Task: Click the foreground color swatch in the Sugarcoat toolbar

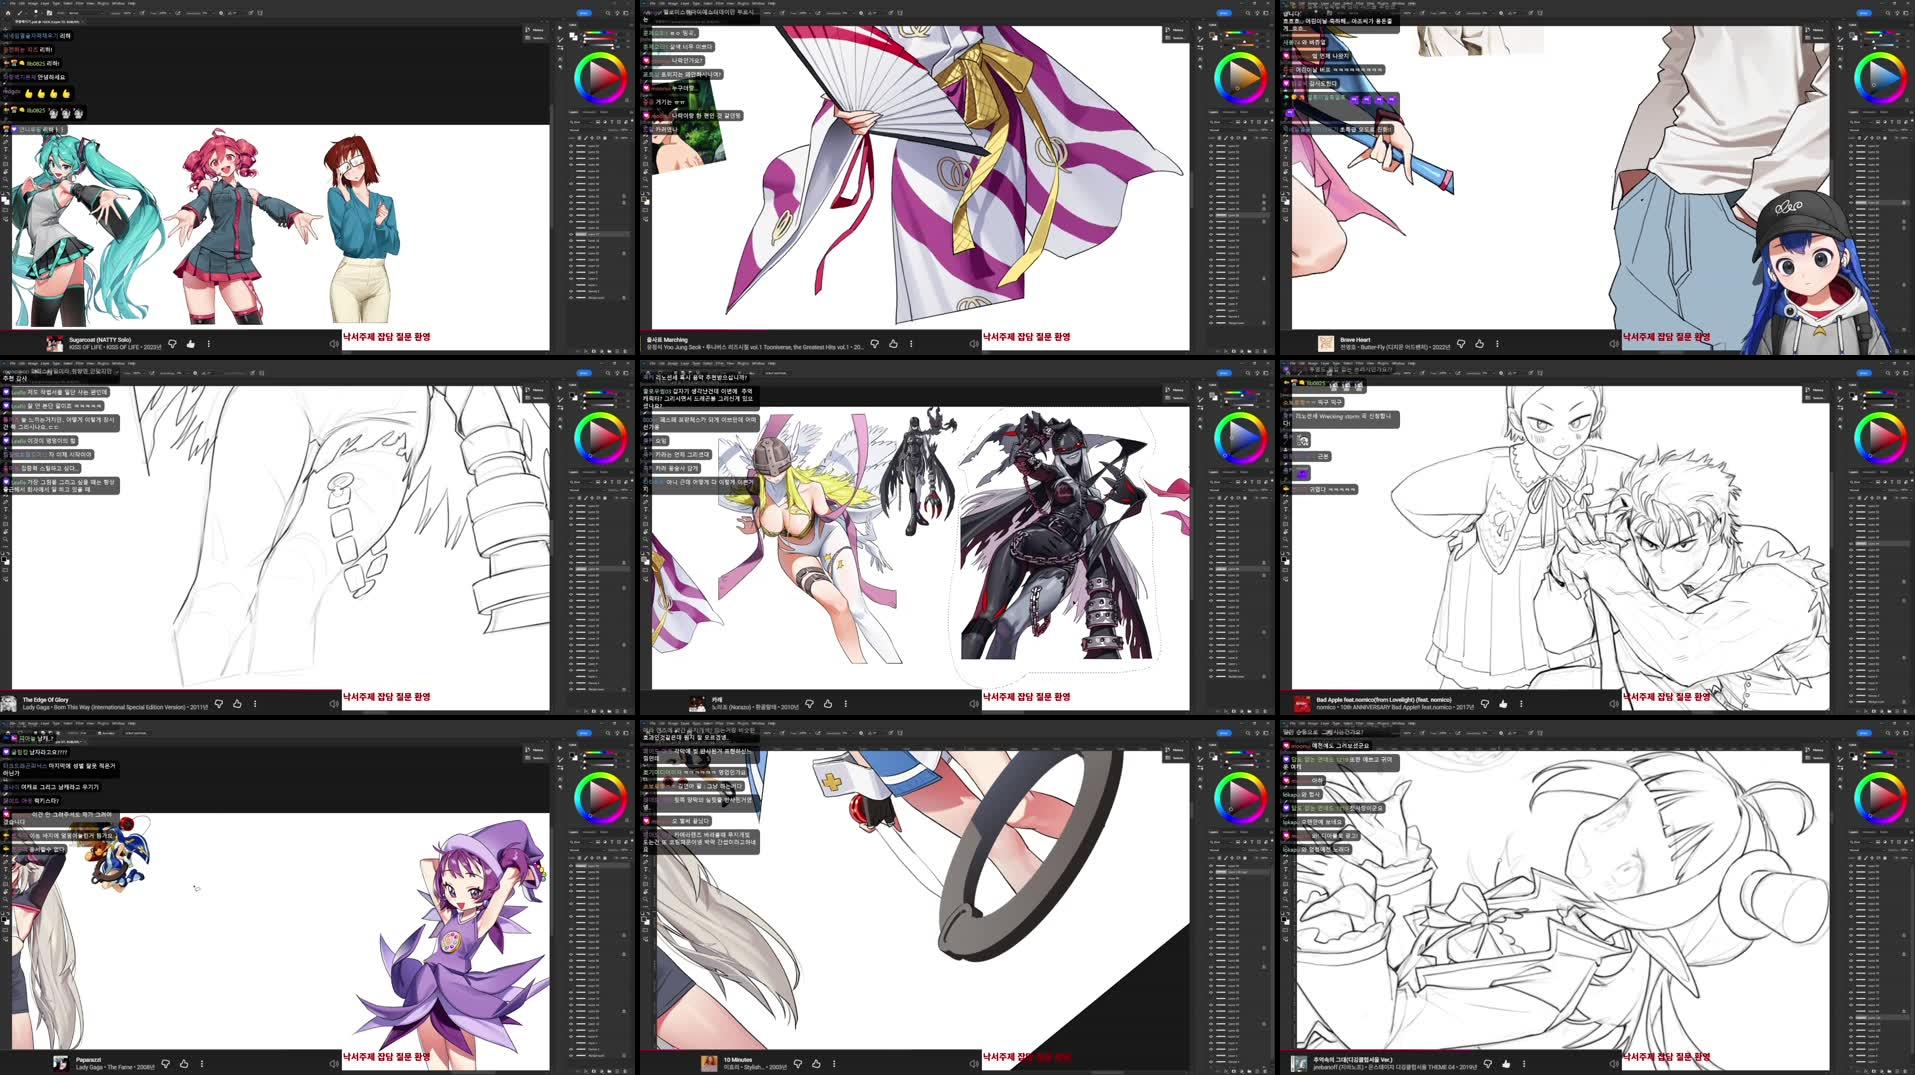Action: [x=4, y=198]
